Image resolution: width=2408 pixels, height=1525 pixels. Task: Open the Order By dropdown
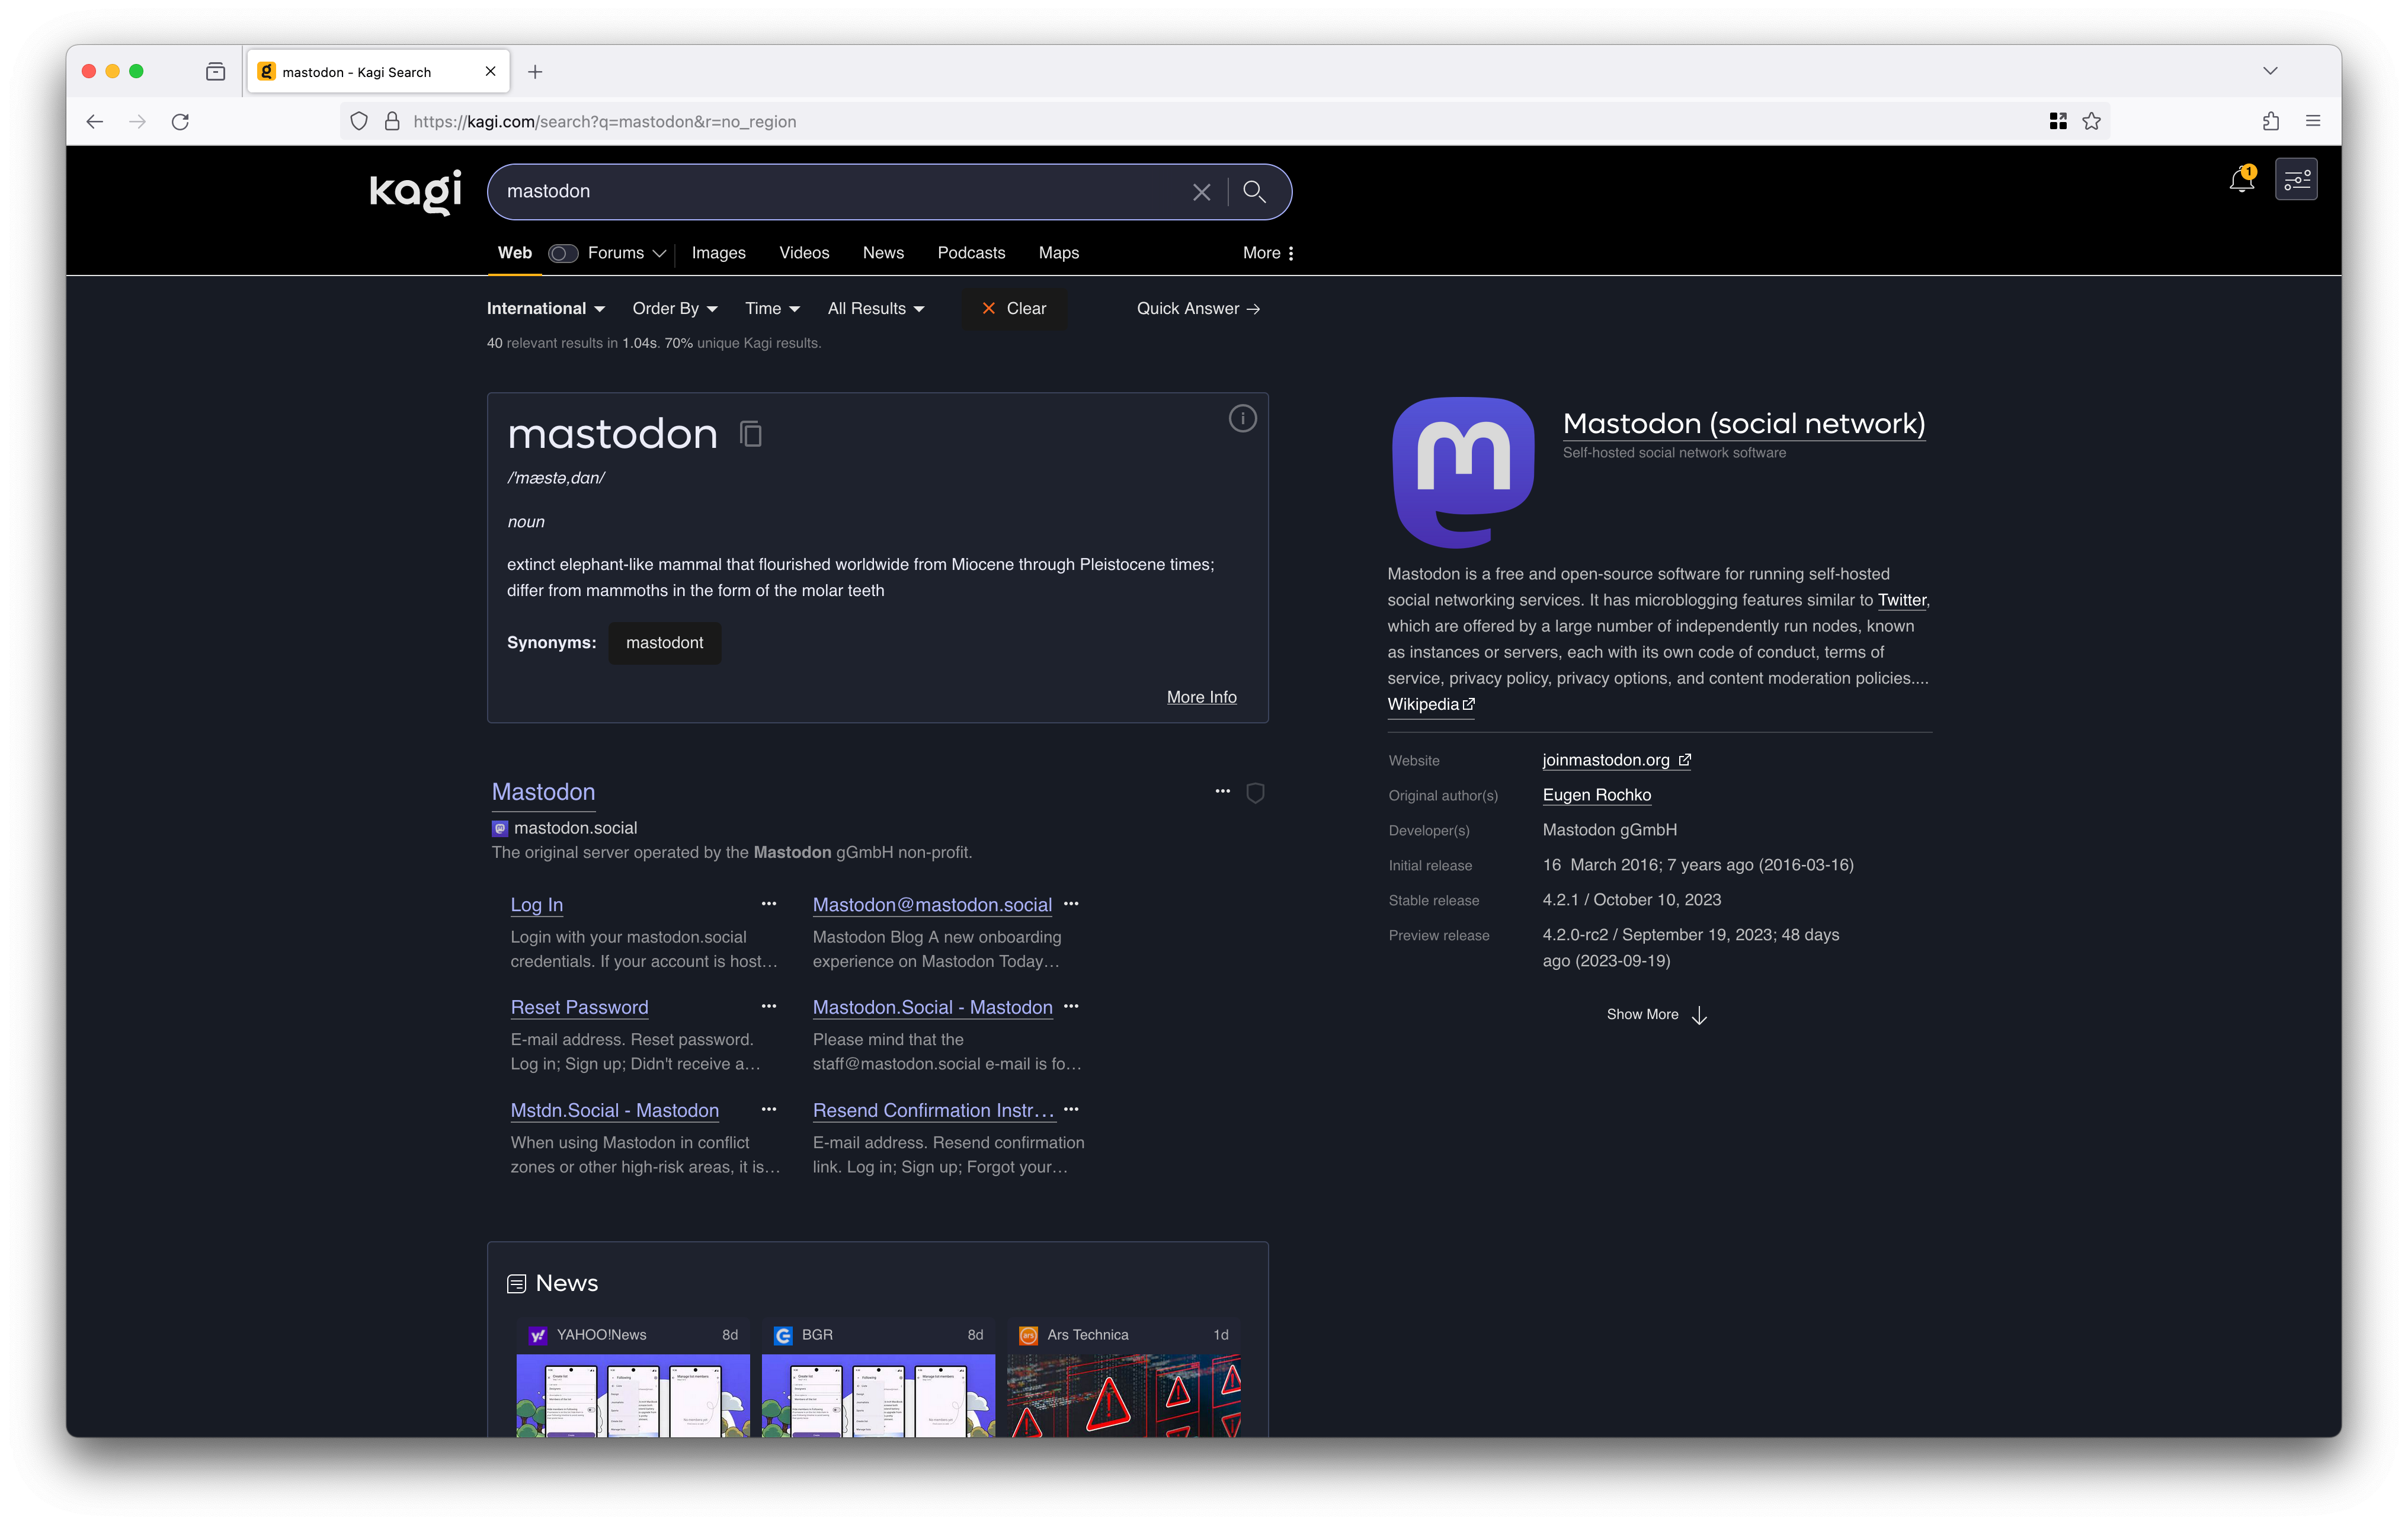click(675, 309)
